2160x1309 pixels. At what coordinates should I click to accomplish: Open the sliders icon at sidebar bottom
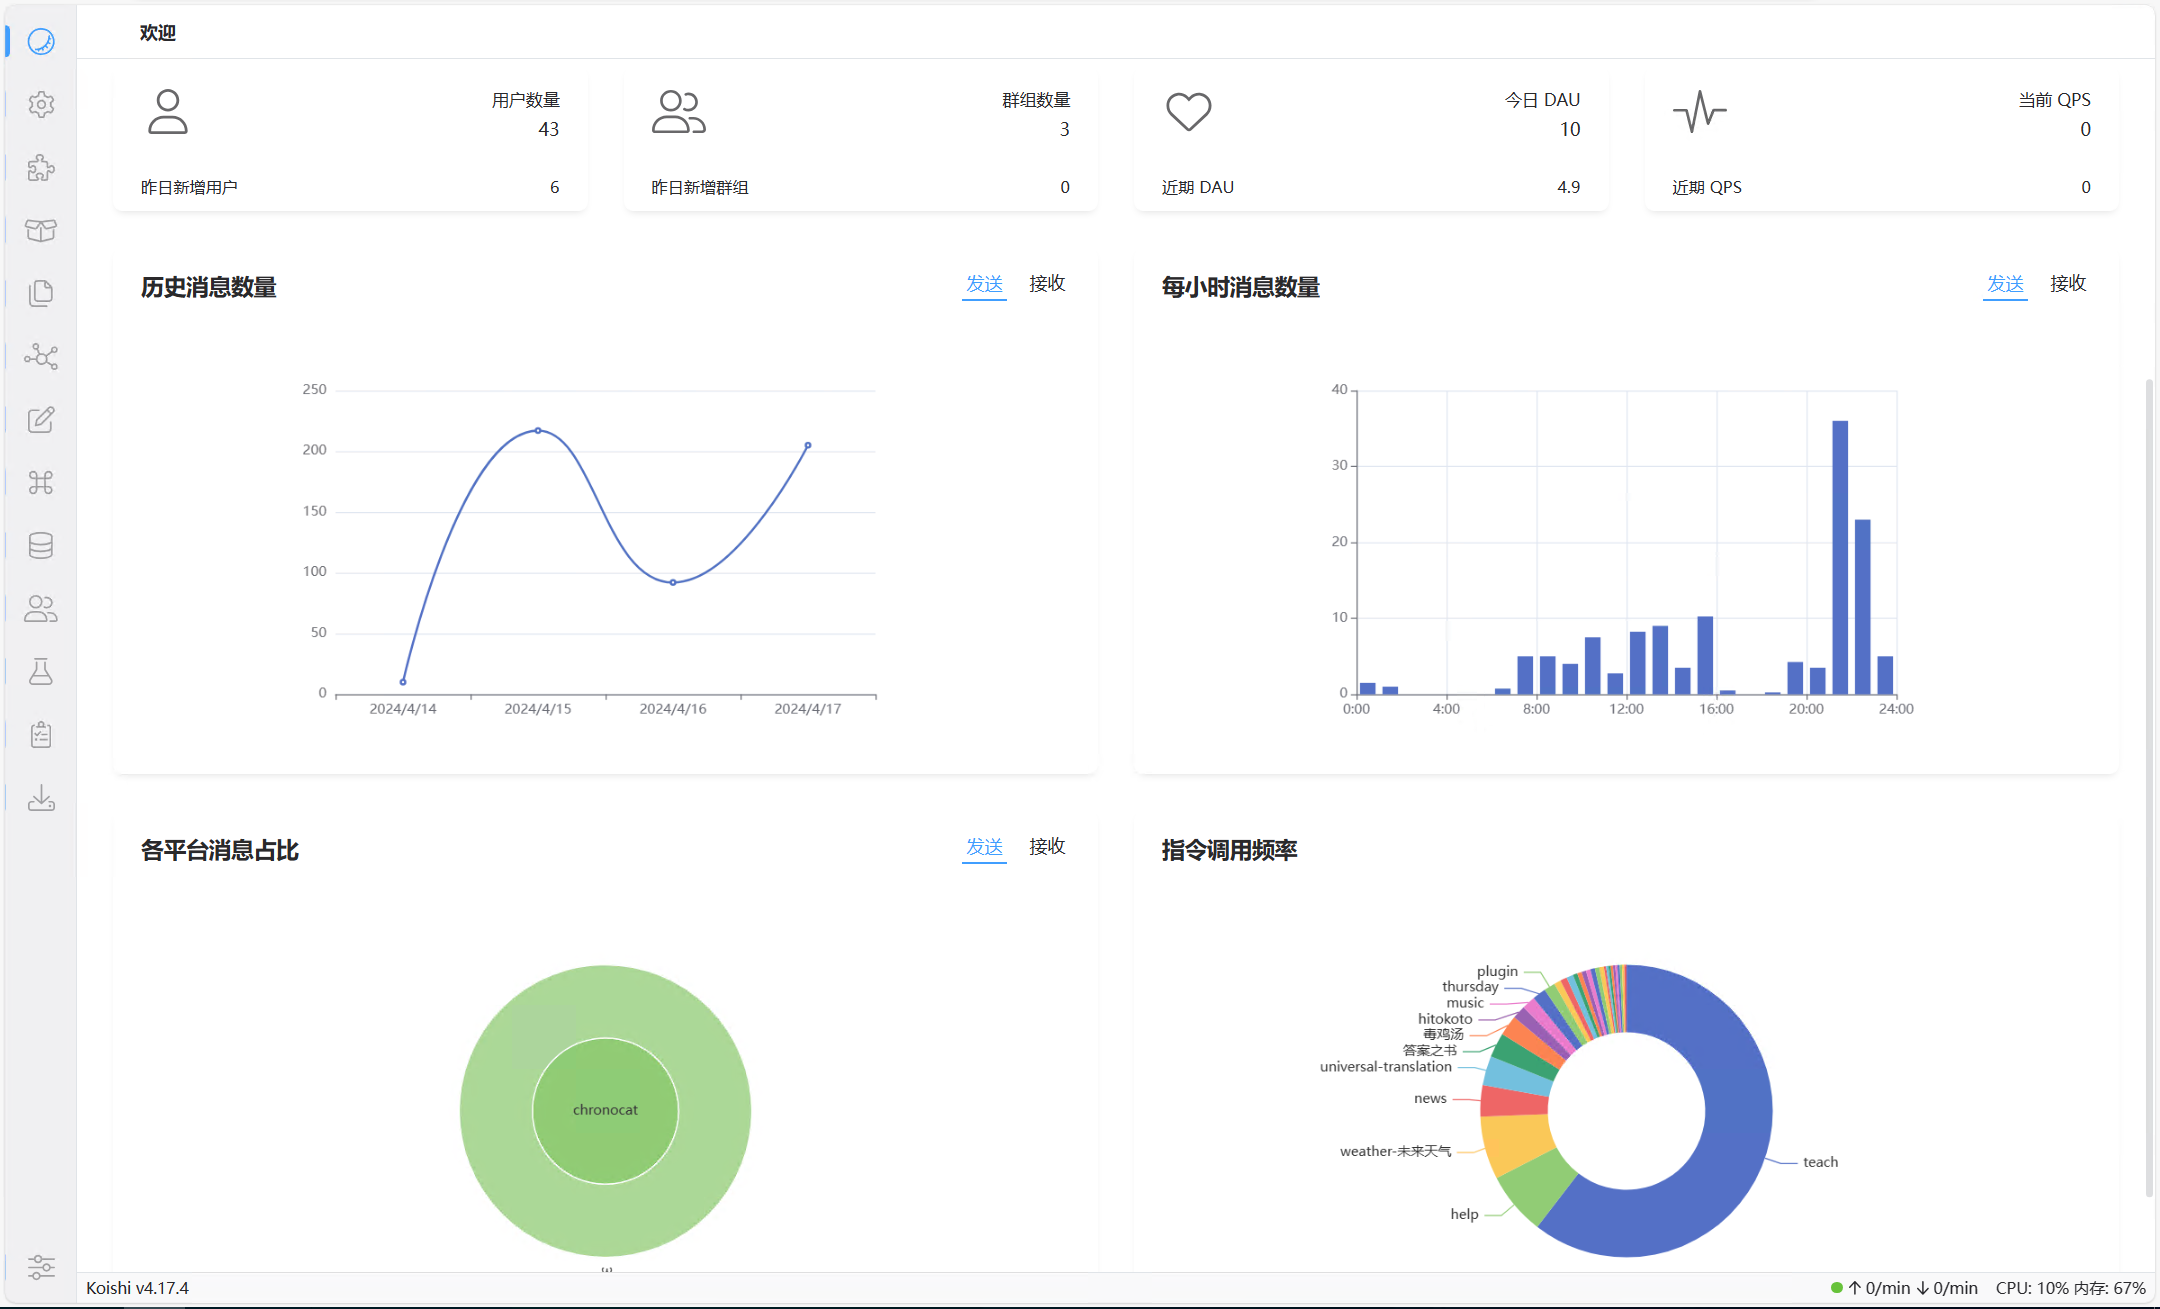(x=41, y=1267)
